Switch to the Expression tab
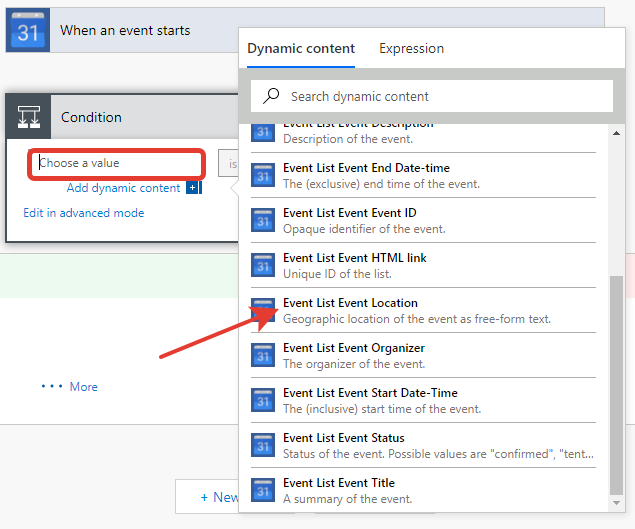 tap(411, 48)
